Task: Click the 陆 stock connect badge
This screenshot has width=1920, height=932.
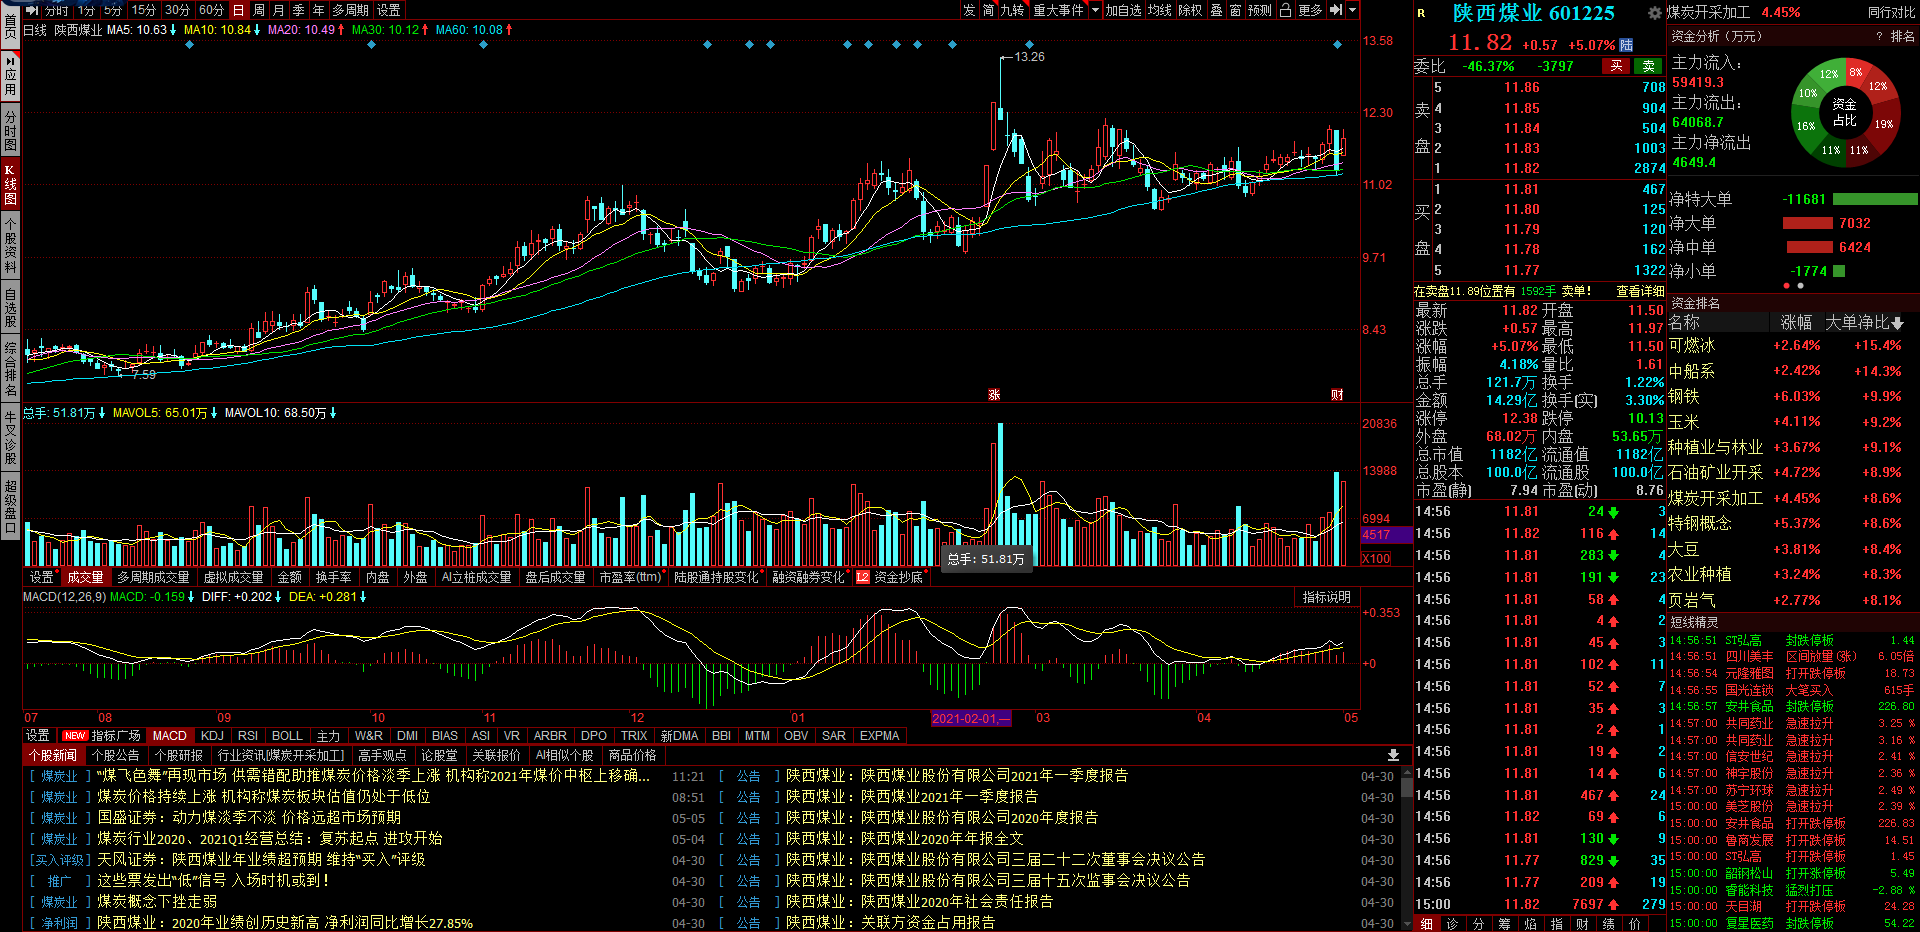Action: [1626, 45]
